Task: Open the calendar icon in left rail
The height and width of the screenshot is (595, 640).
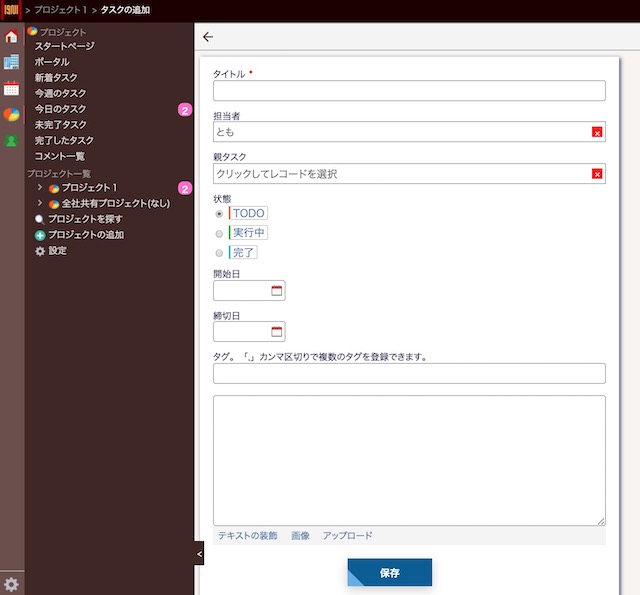Action: coord(11,88)
